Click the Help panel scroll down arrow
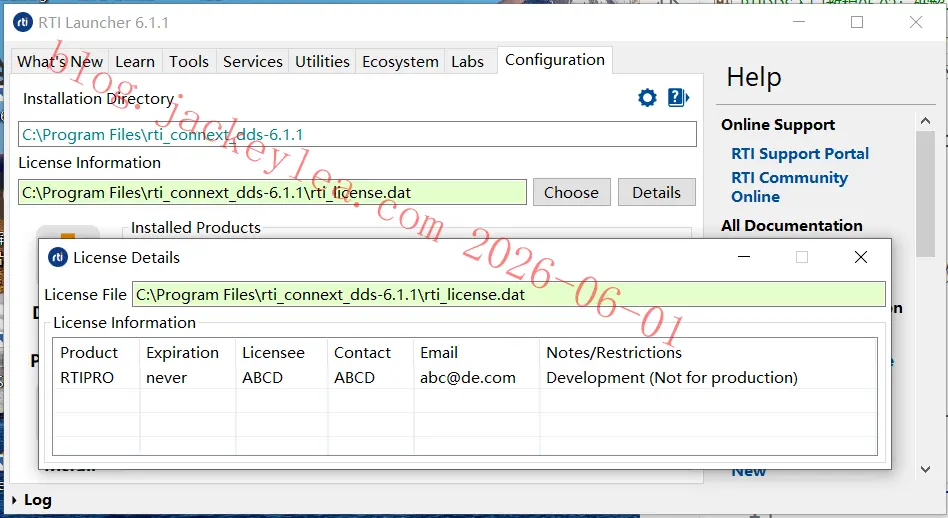Screen dimensions: 948x518 [925, 469]
